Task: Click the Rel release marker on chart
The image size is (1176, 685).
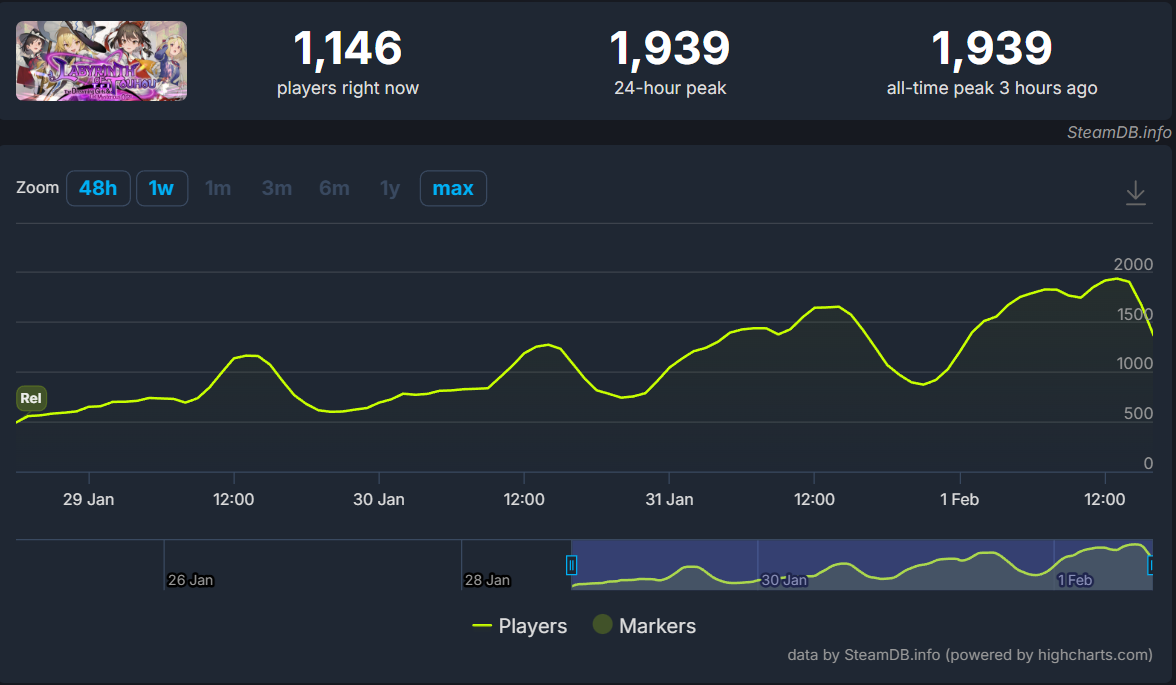Action: coord(31,398)
